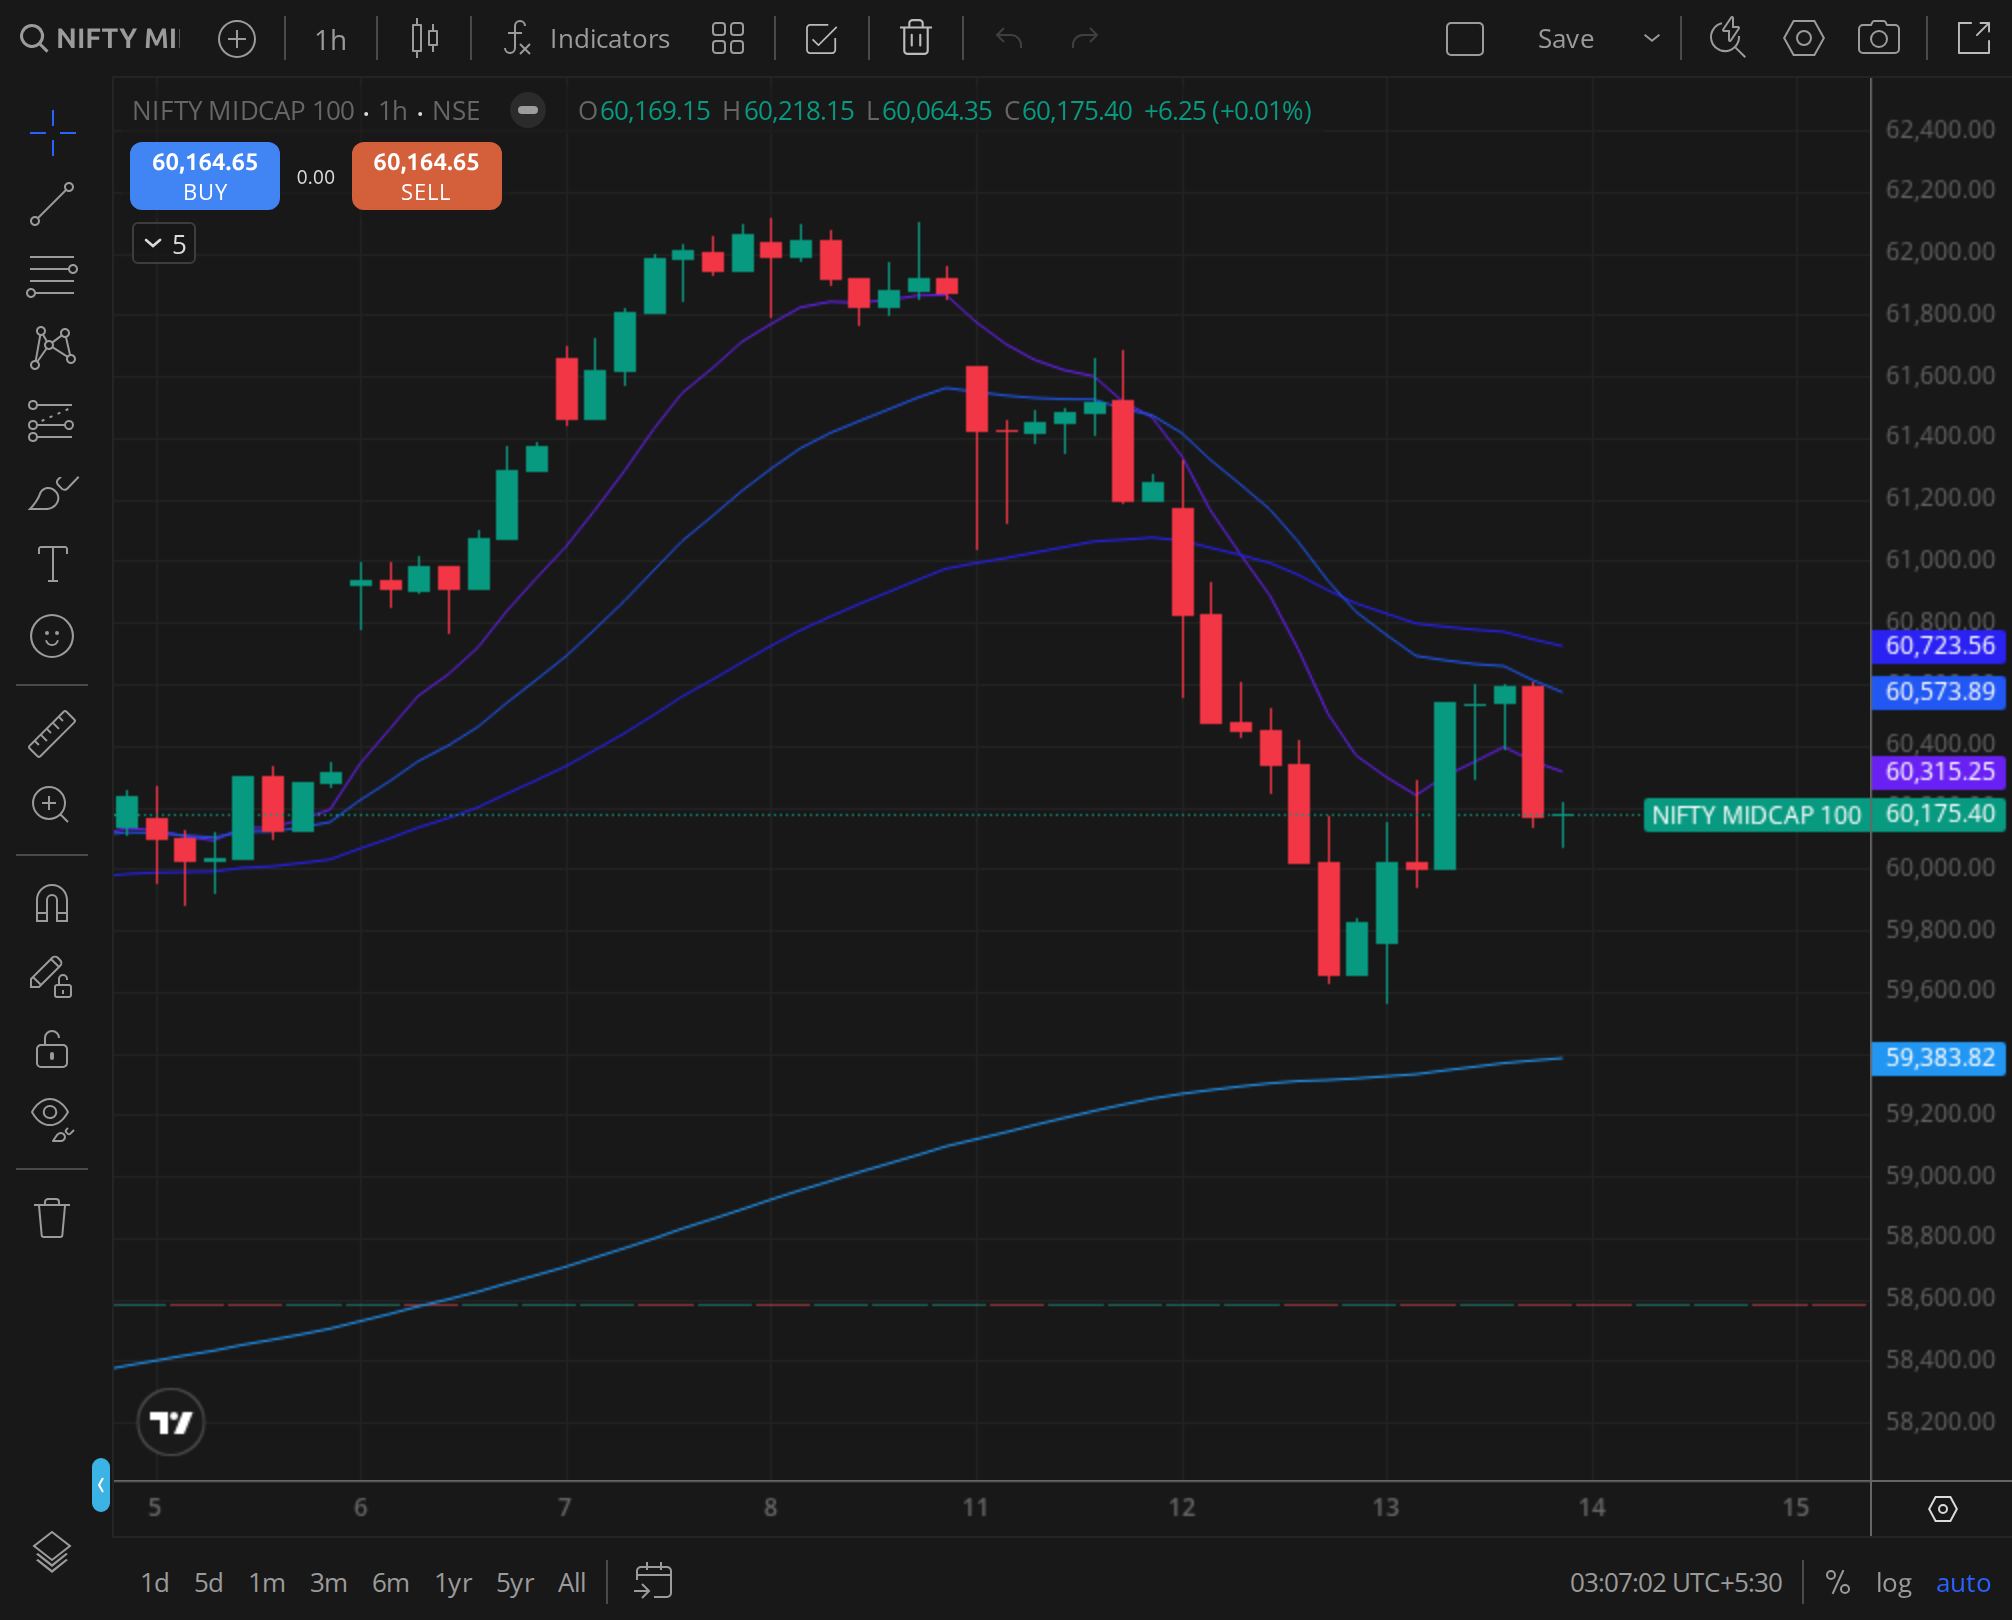This screenshot has width=2012, height=1620.
Task: Click the NIFTY MIDCAP 100 price line label
Action: 1756,815
